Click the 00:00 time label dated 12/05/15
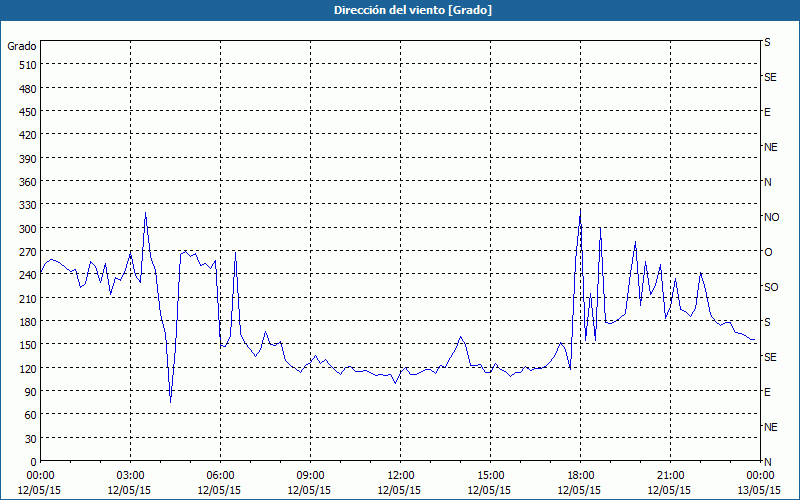 (x=40, y=476)
